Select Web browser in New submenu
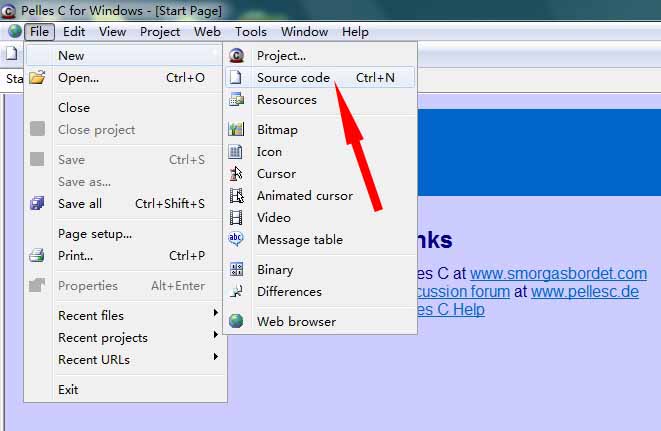Screen dimensions: 661x431 tap(320, 321)
